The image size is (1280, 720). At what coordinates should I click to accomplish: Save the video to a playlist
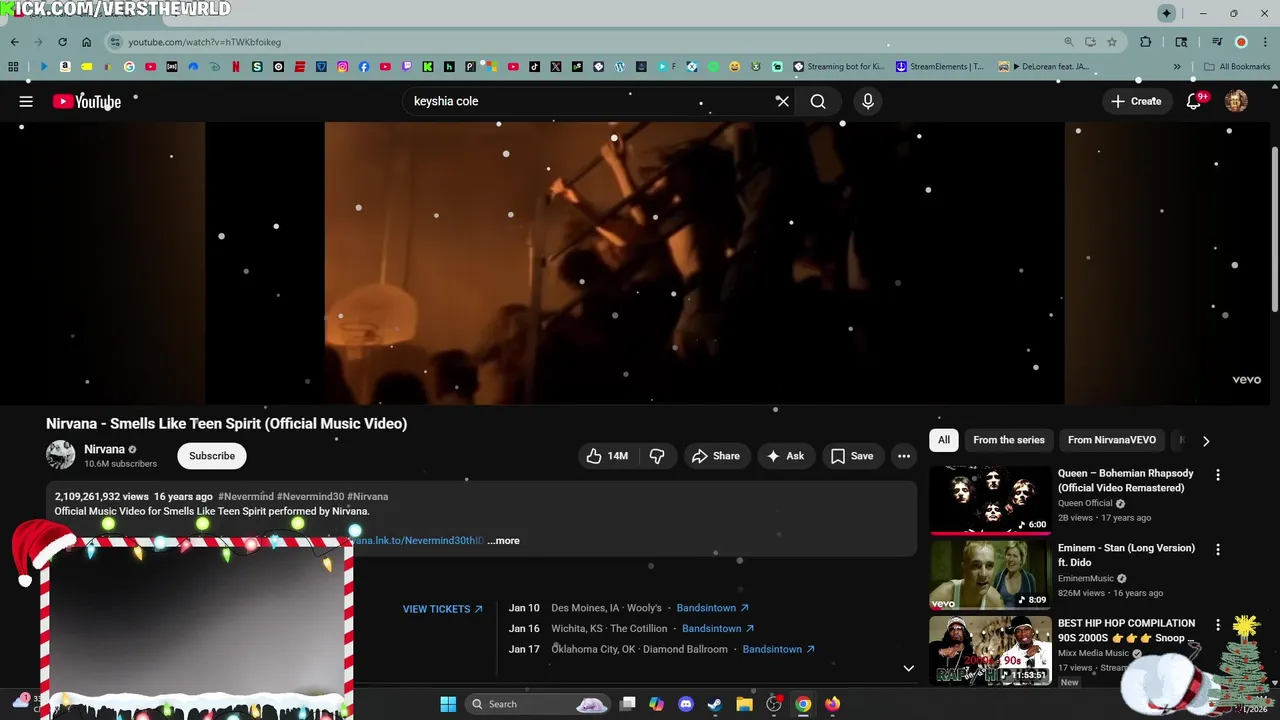pyautogui.click(x=852, y=456)
